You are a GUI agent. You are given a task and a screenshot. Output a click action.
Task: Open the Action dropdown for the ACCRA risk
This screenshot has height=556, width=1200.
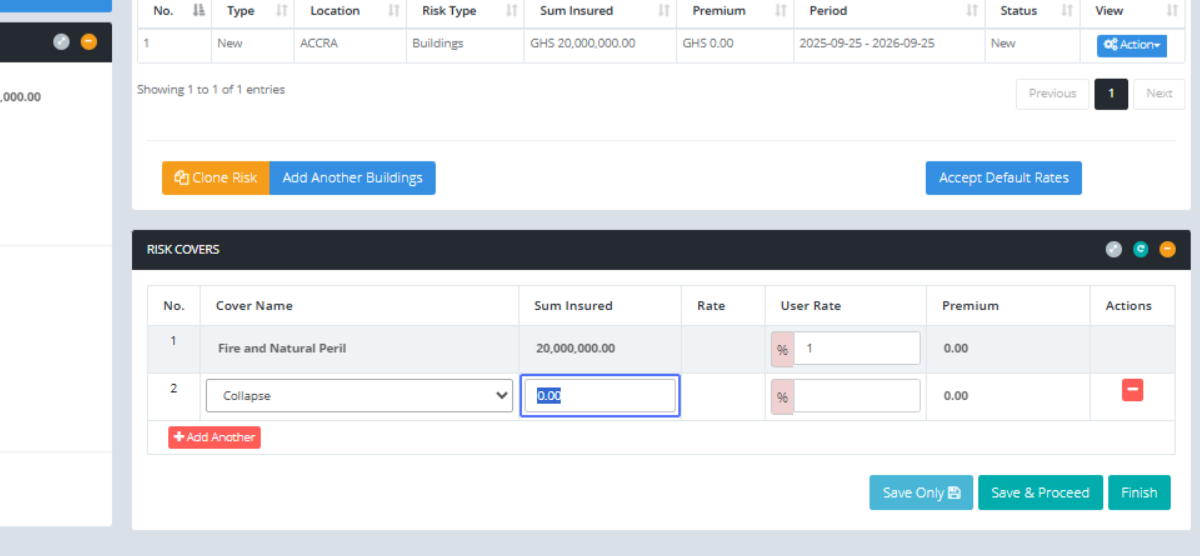point(1131,45)
